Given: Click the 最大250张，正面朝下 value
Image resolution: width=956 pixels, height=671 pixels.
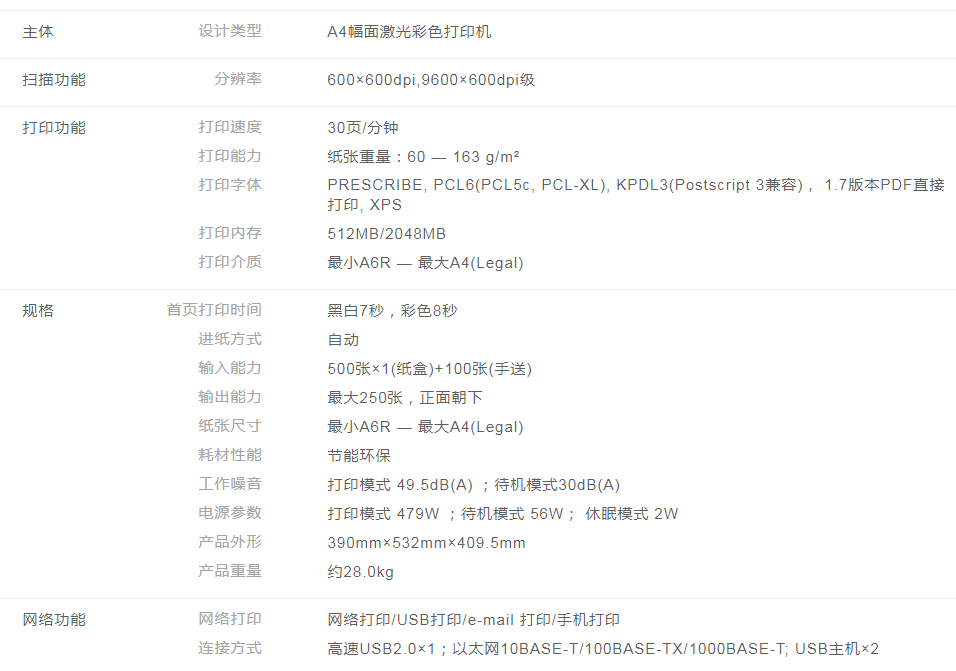Looking at the screenshot, I should 405,398.
